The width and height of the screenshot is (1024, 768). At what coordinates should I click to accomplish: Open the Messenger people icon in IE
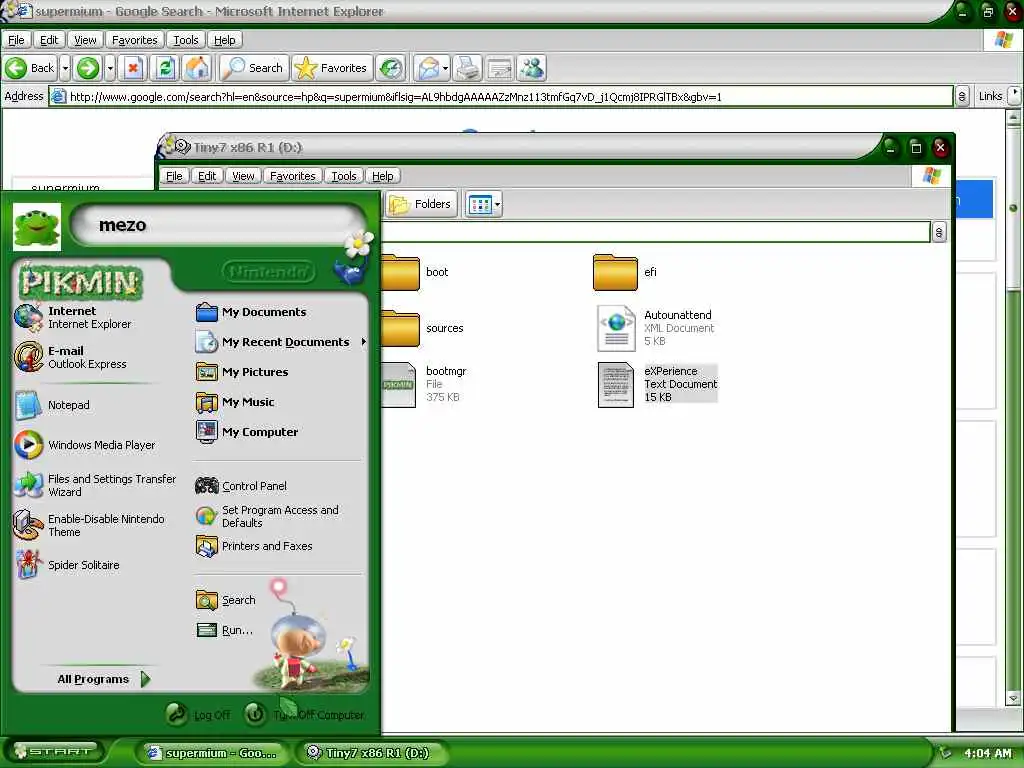pos(532,68)
